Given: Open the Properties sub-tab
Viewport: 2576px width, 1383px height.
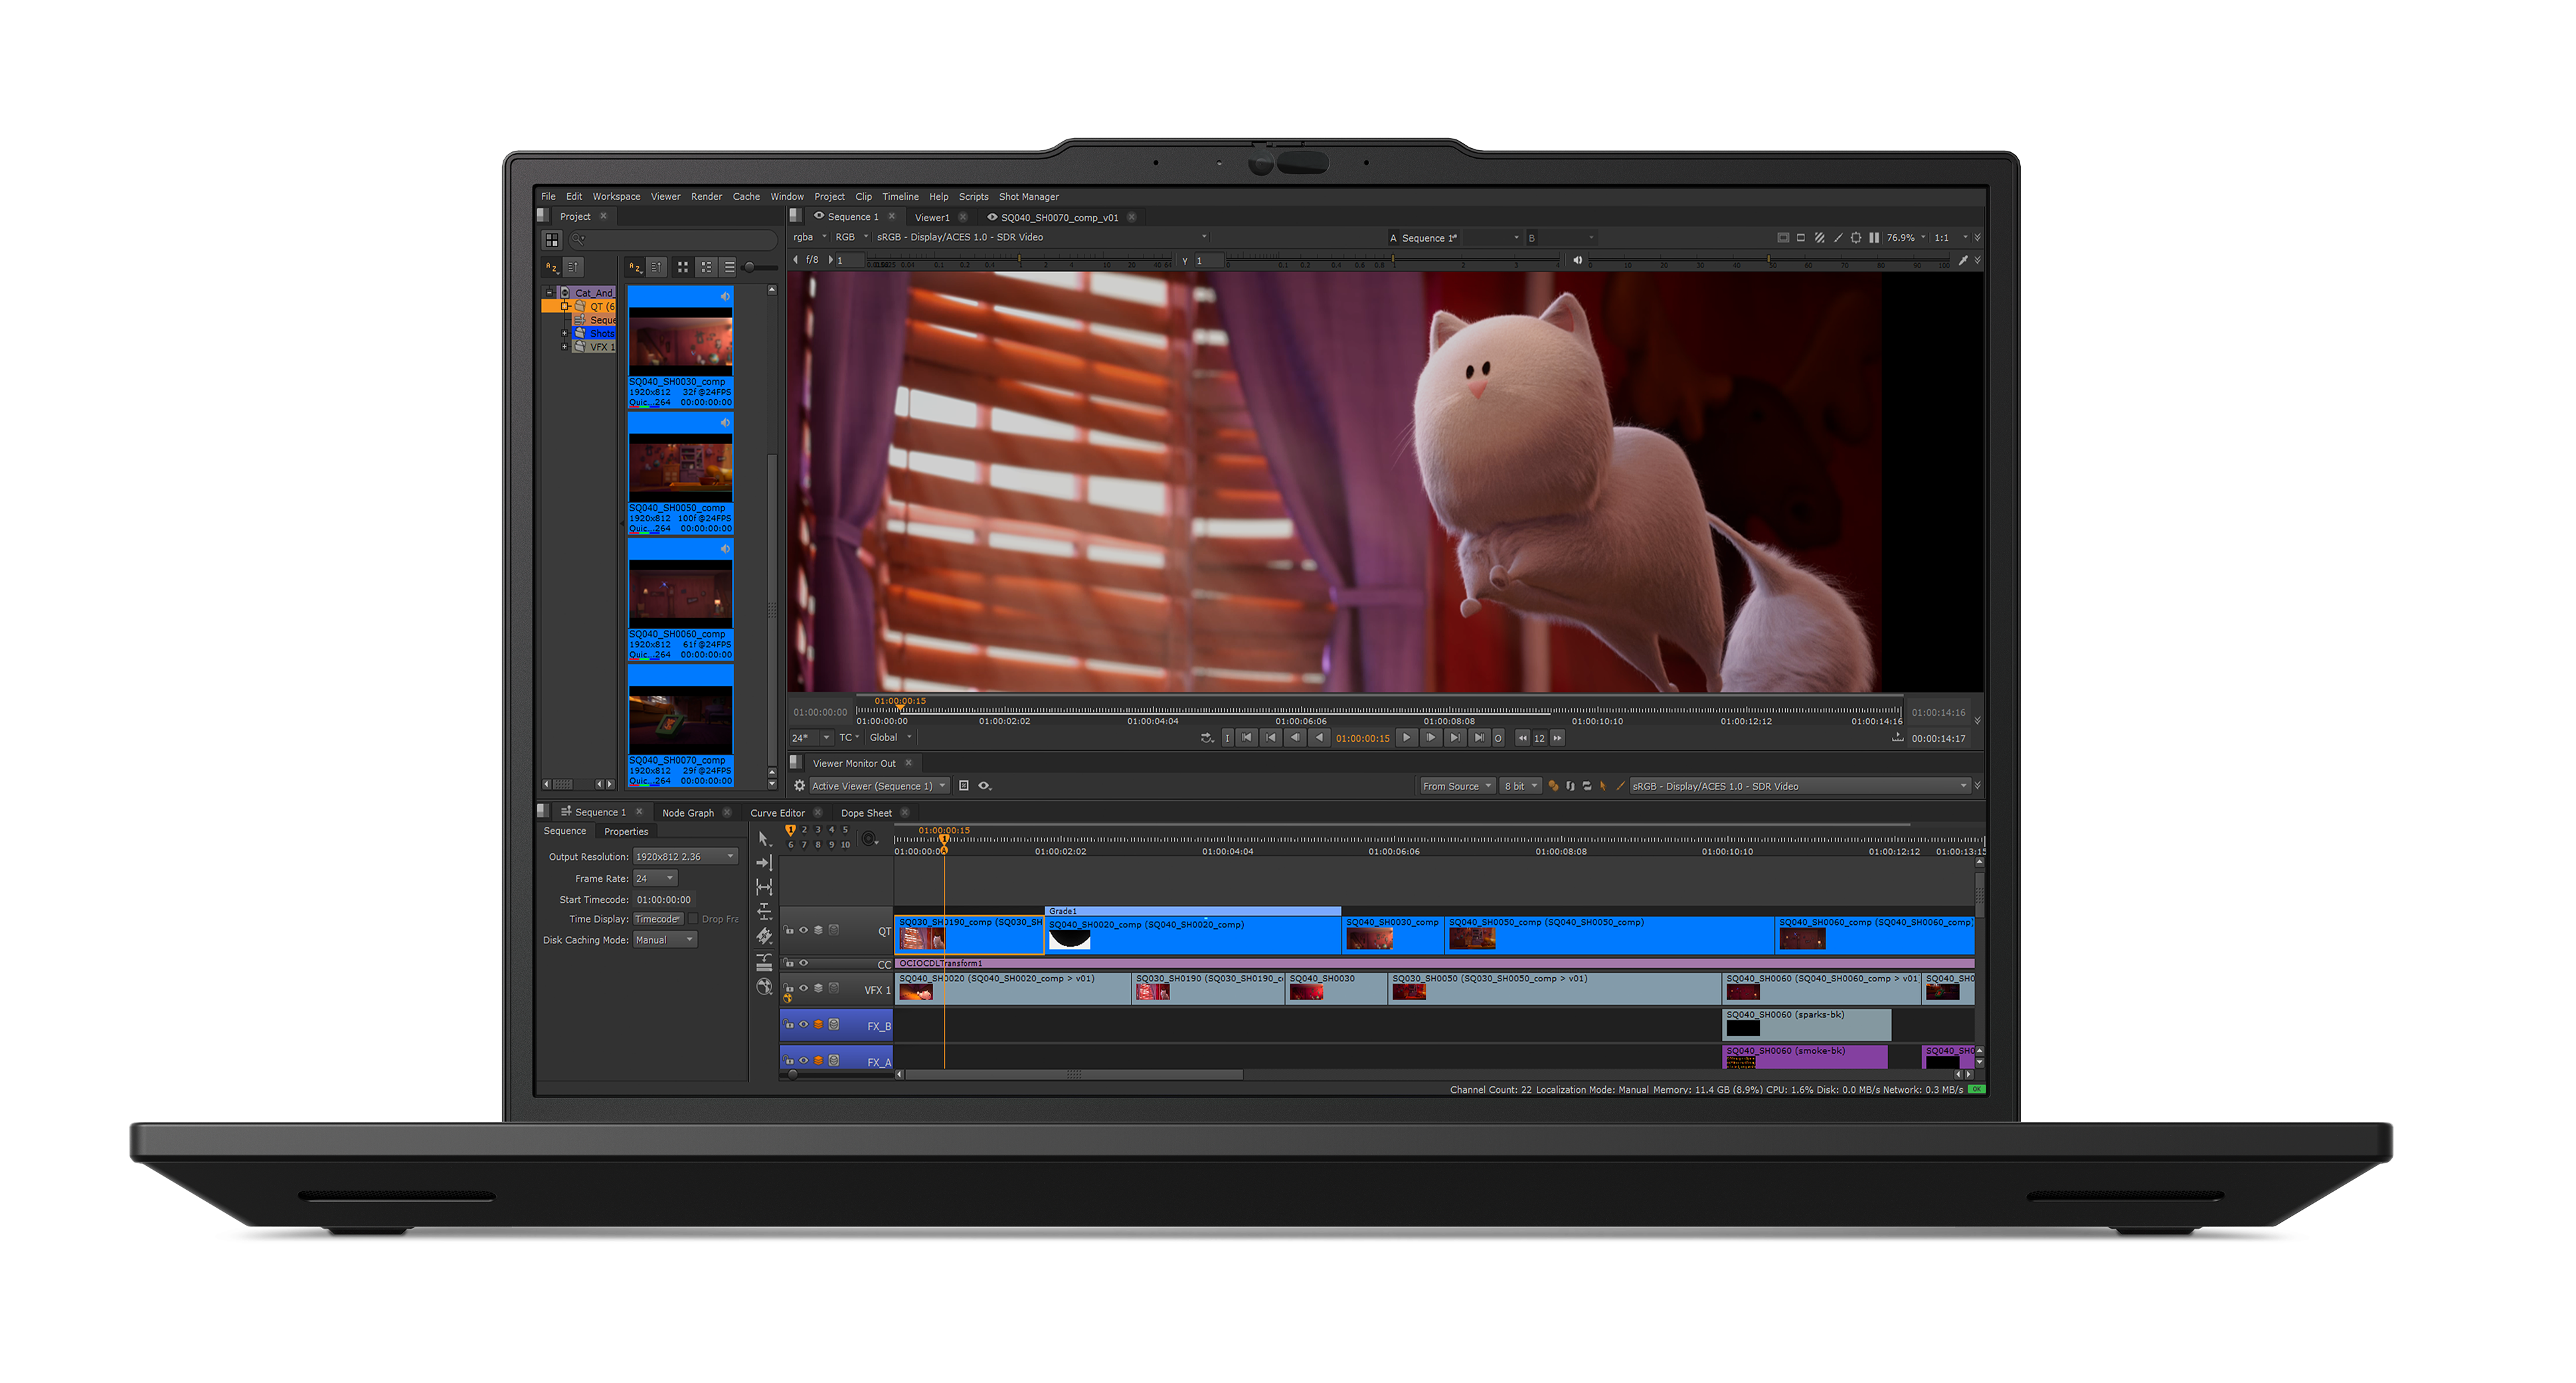Looking at the screenshot, I should coord(626,832).
